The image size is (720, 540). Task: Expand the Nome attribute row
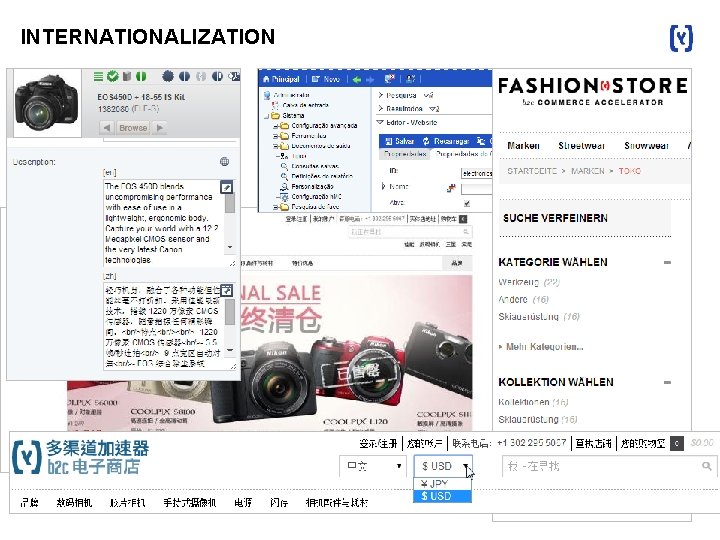383,186
